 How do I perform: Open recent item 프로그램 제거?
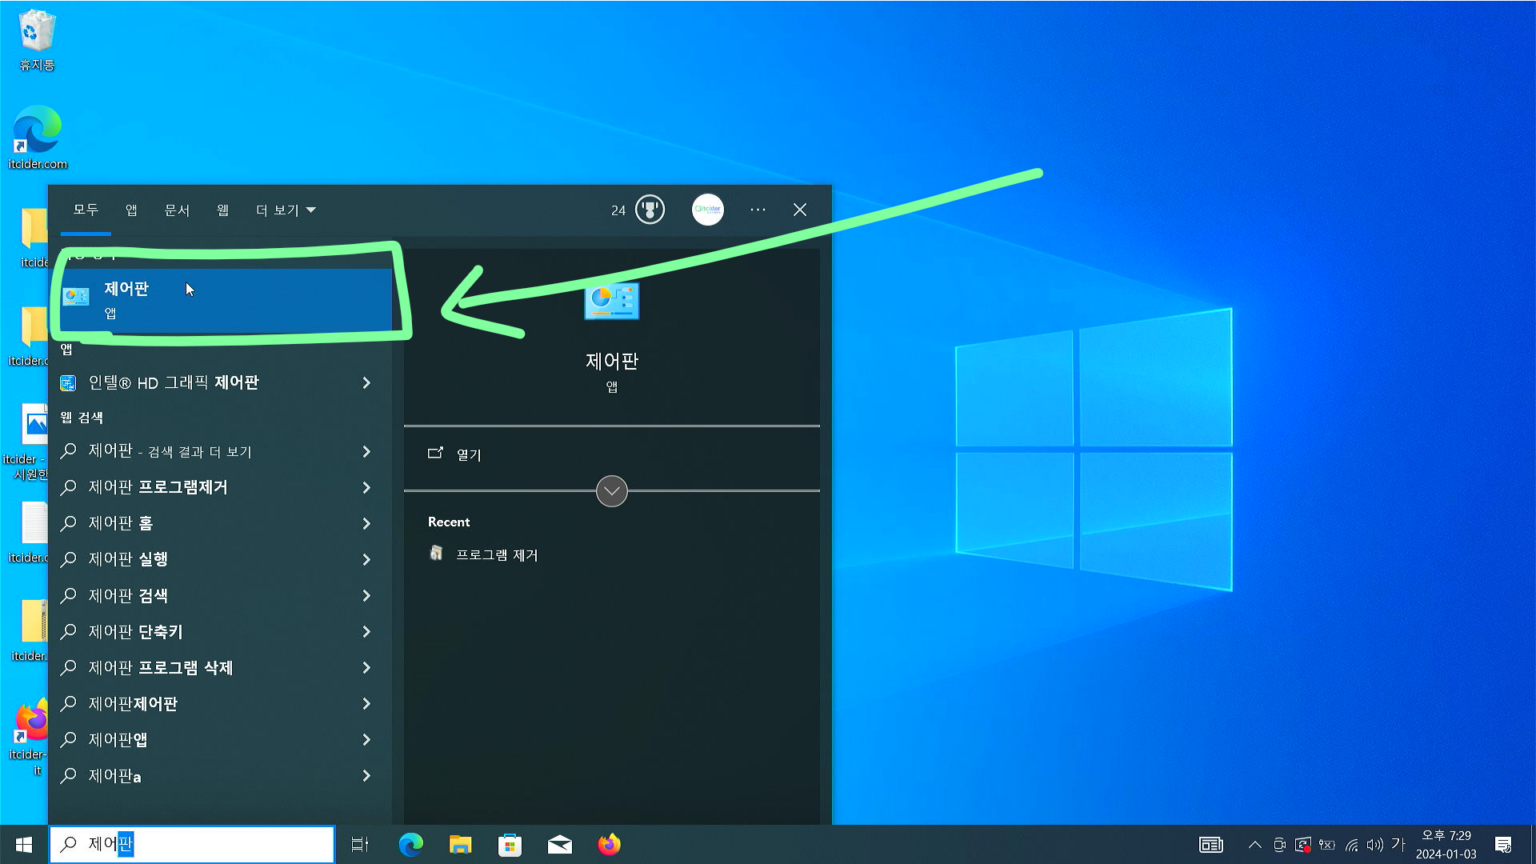point(496,555)
